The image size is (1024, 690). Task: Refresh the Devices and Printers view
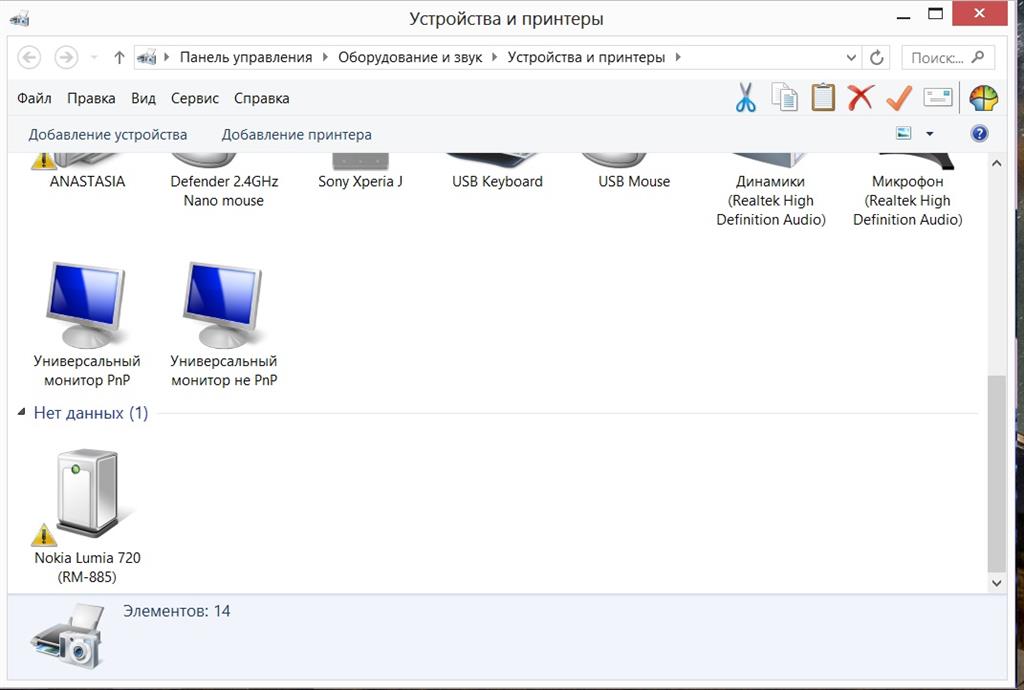click(876, 57)
